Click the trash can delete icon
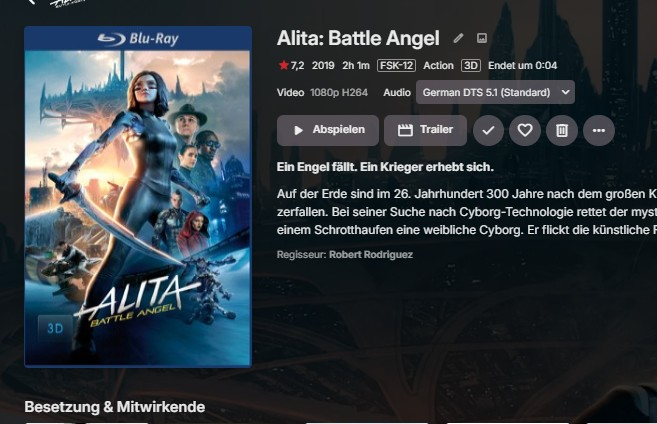Viewport: 657px width, 424px height. coord(561,130)
